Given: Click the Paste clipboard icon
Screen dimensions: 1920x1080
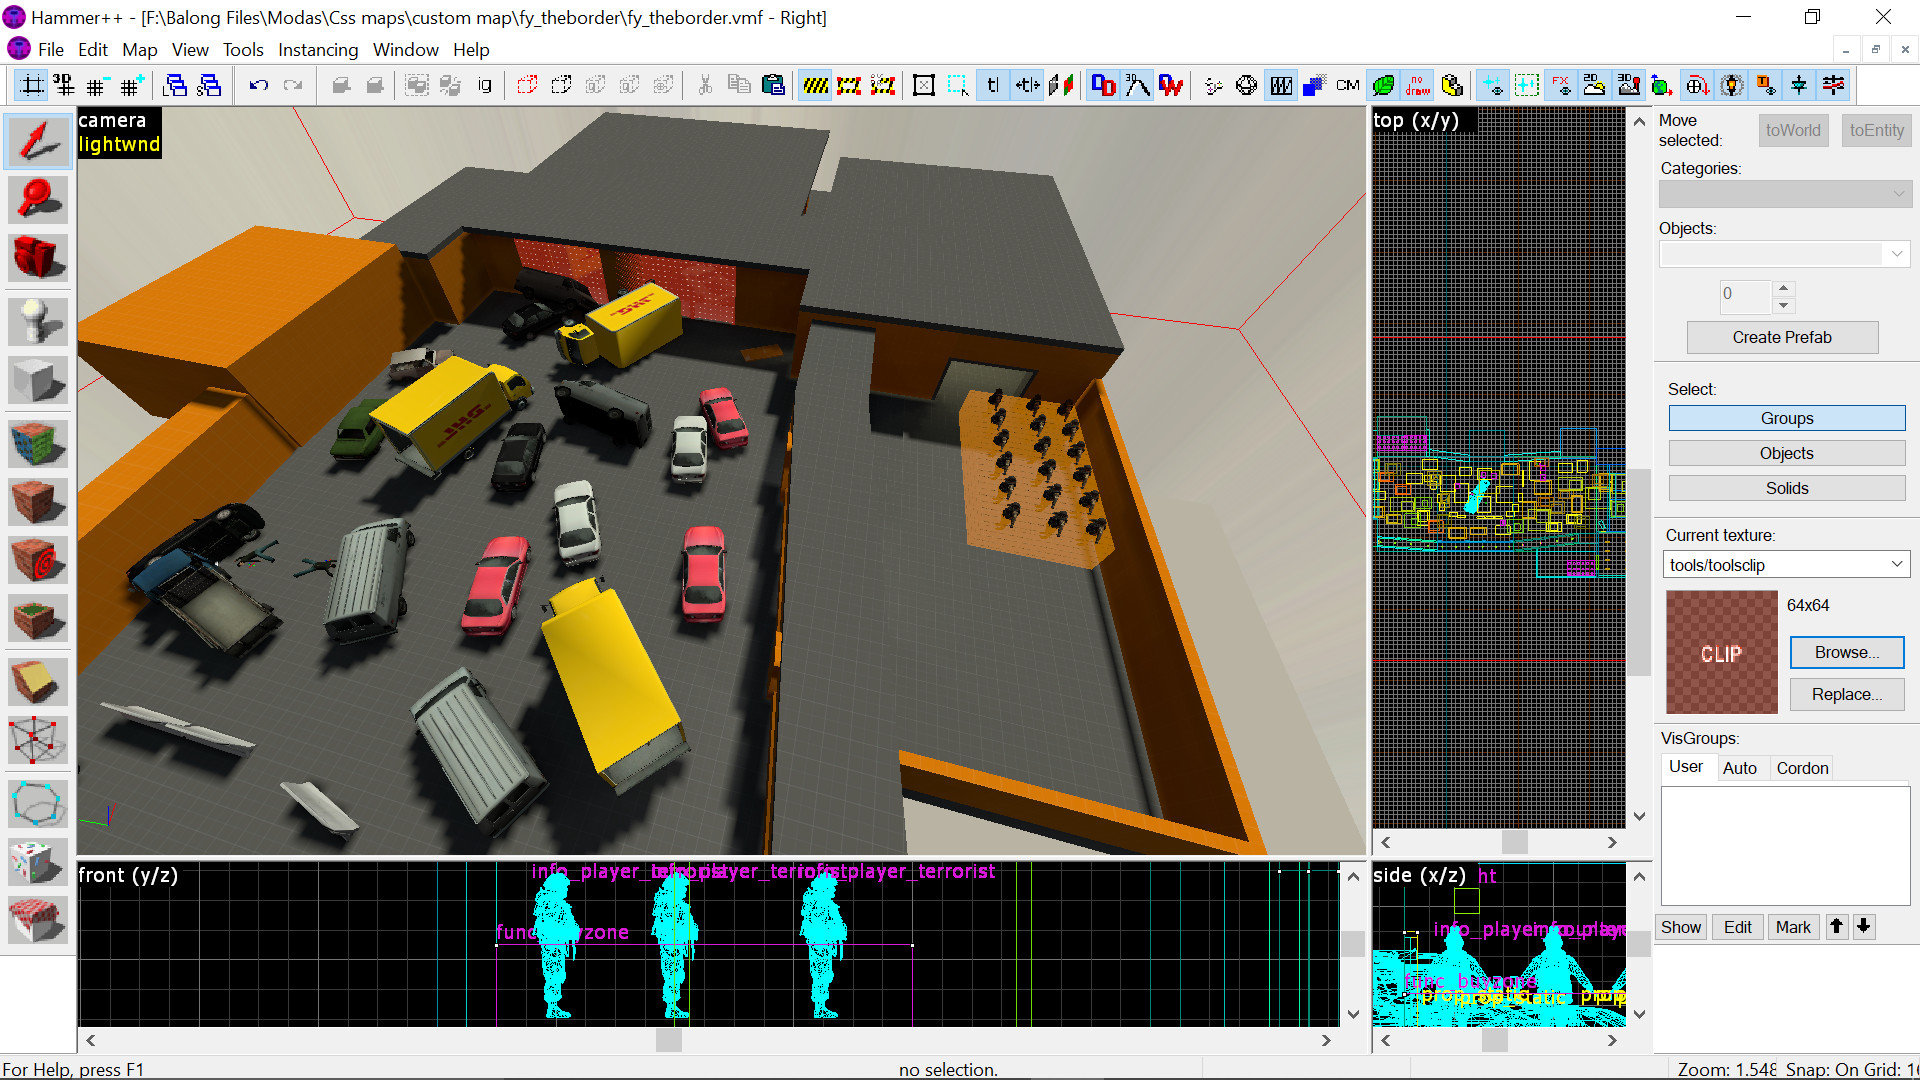Looking at the screenshot, I should 773,86.
